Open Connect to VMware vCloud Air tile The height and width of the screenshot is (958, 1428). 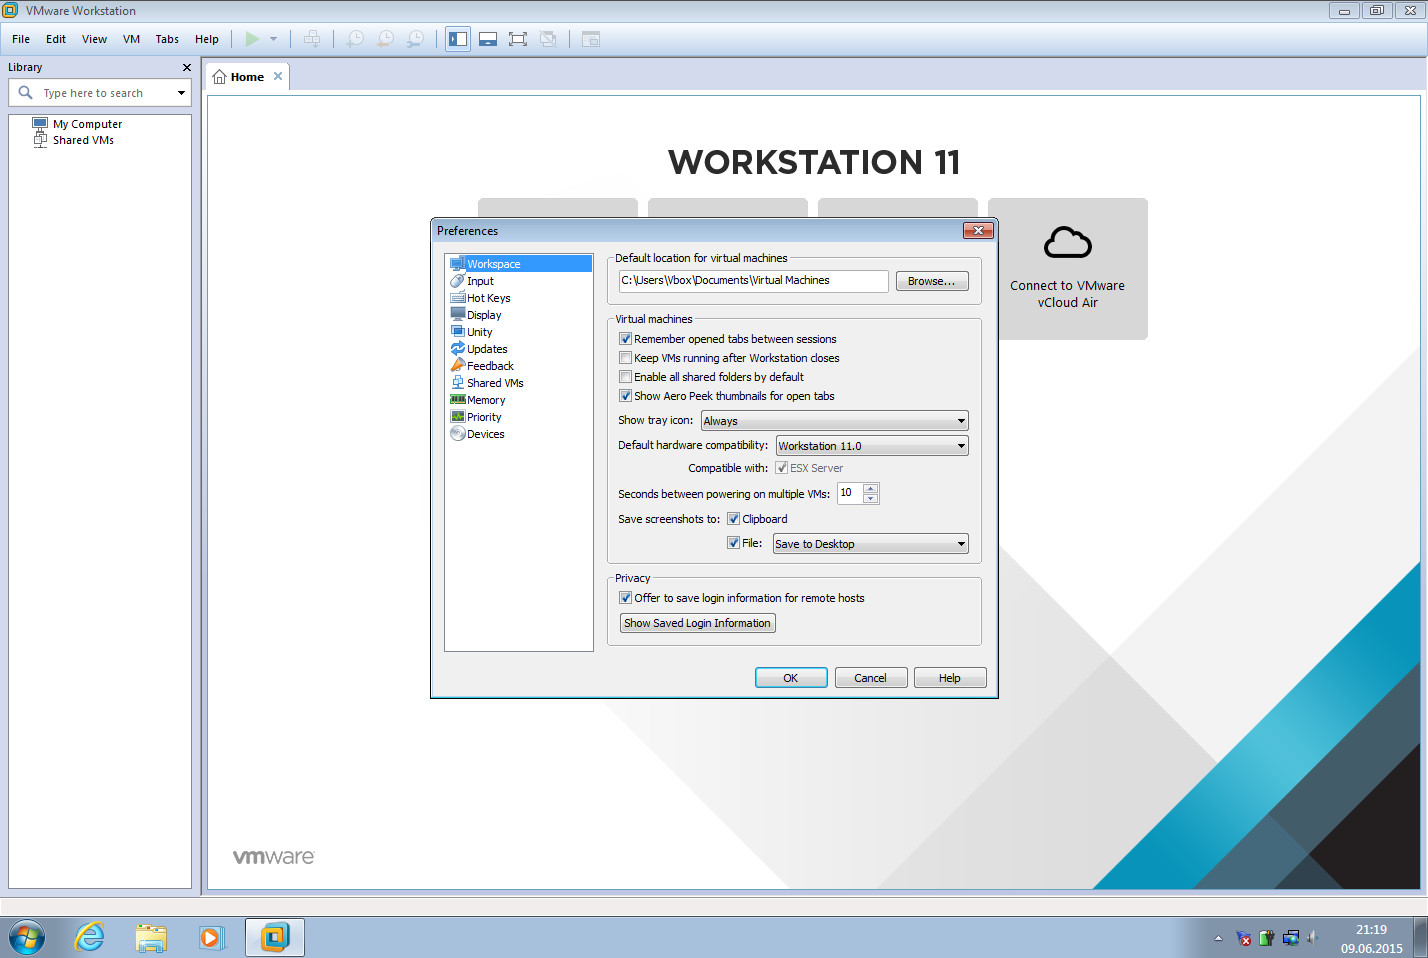click(x=1067, y=269)
